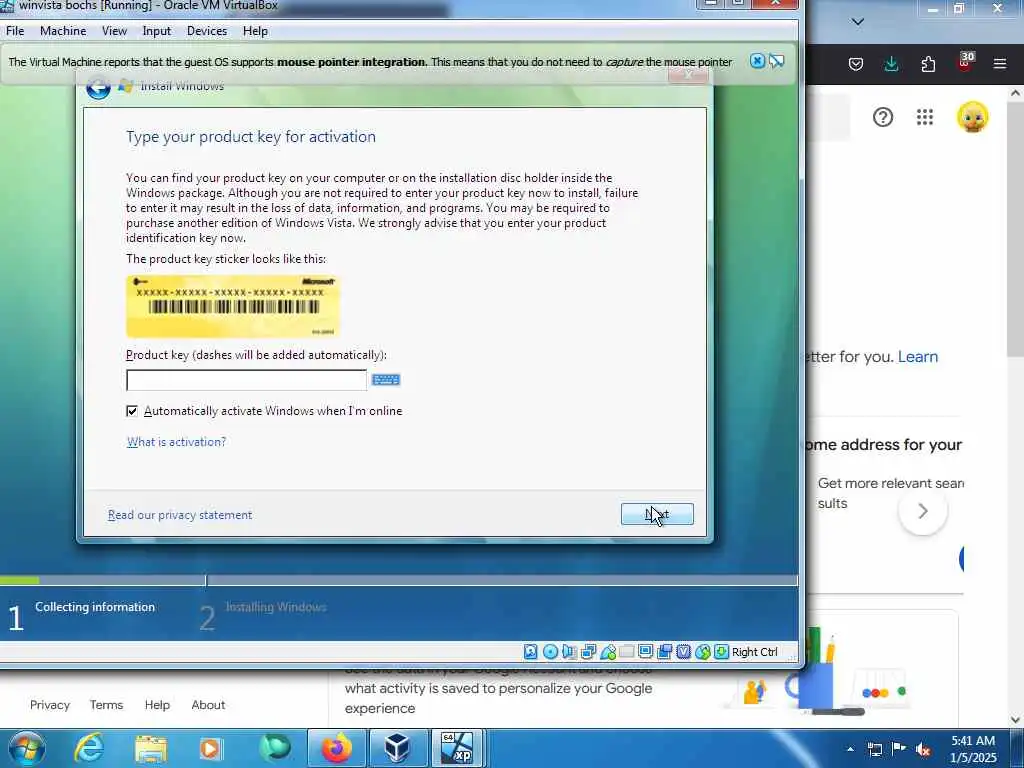Open Google help question mark icon
Screen dimensions: 1024x768
coord(882,118)
